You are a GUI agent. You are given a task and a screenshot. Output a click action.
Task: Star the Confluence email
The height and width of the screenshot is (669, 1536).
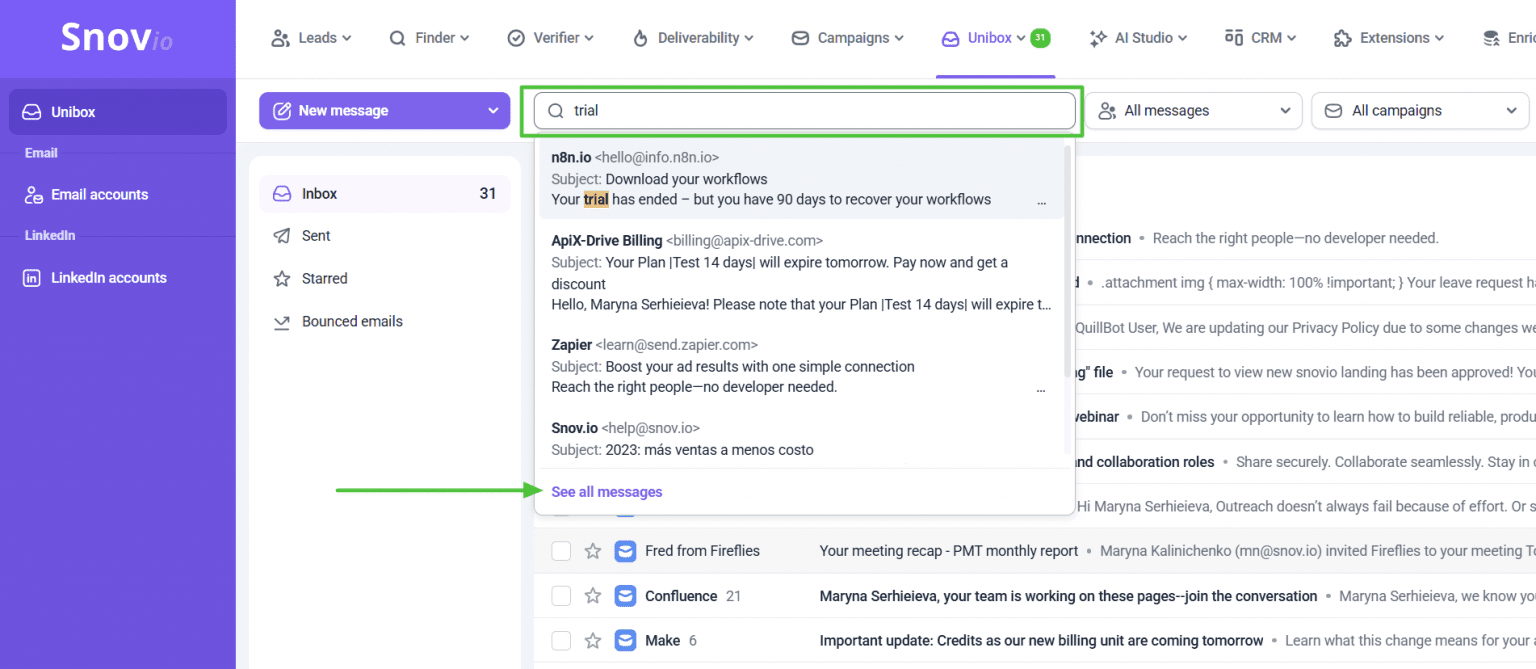coord(593,596)
